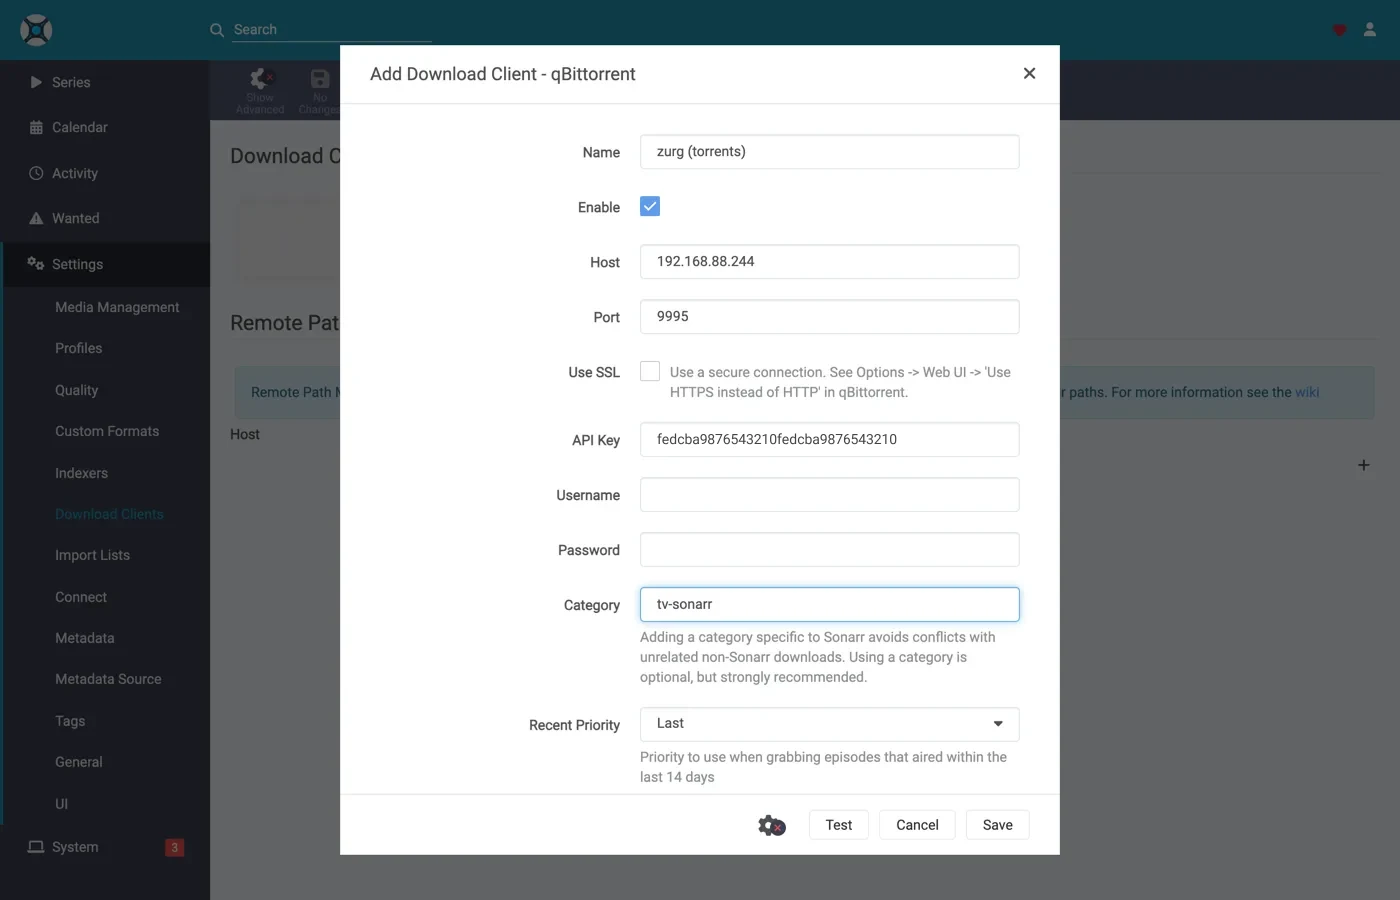Open the wiki link

(1307, 392)
